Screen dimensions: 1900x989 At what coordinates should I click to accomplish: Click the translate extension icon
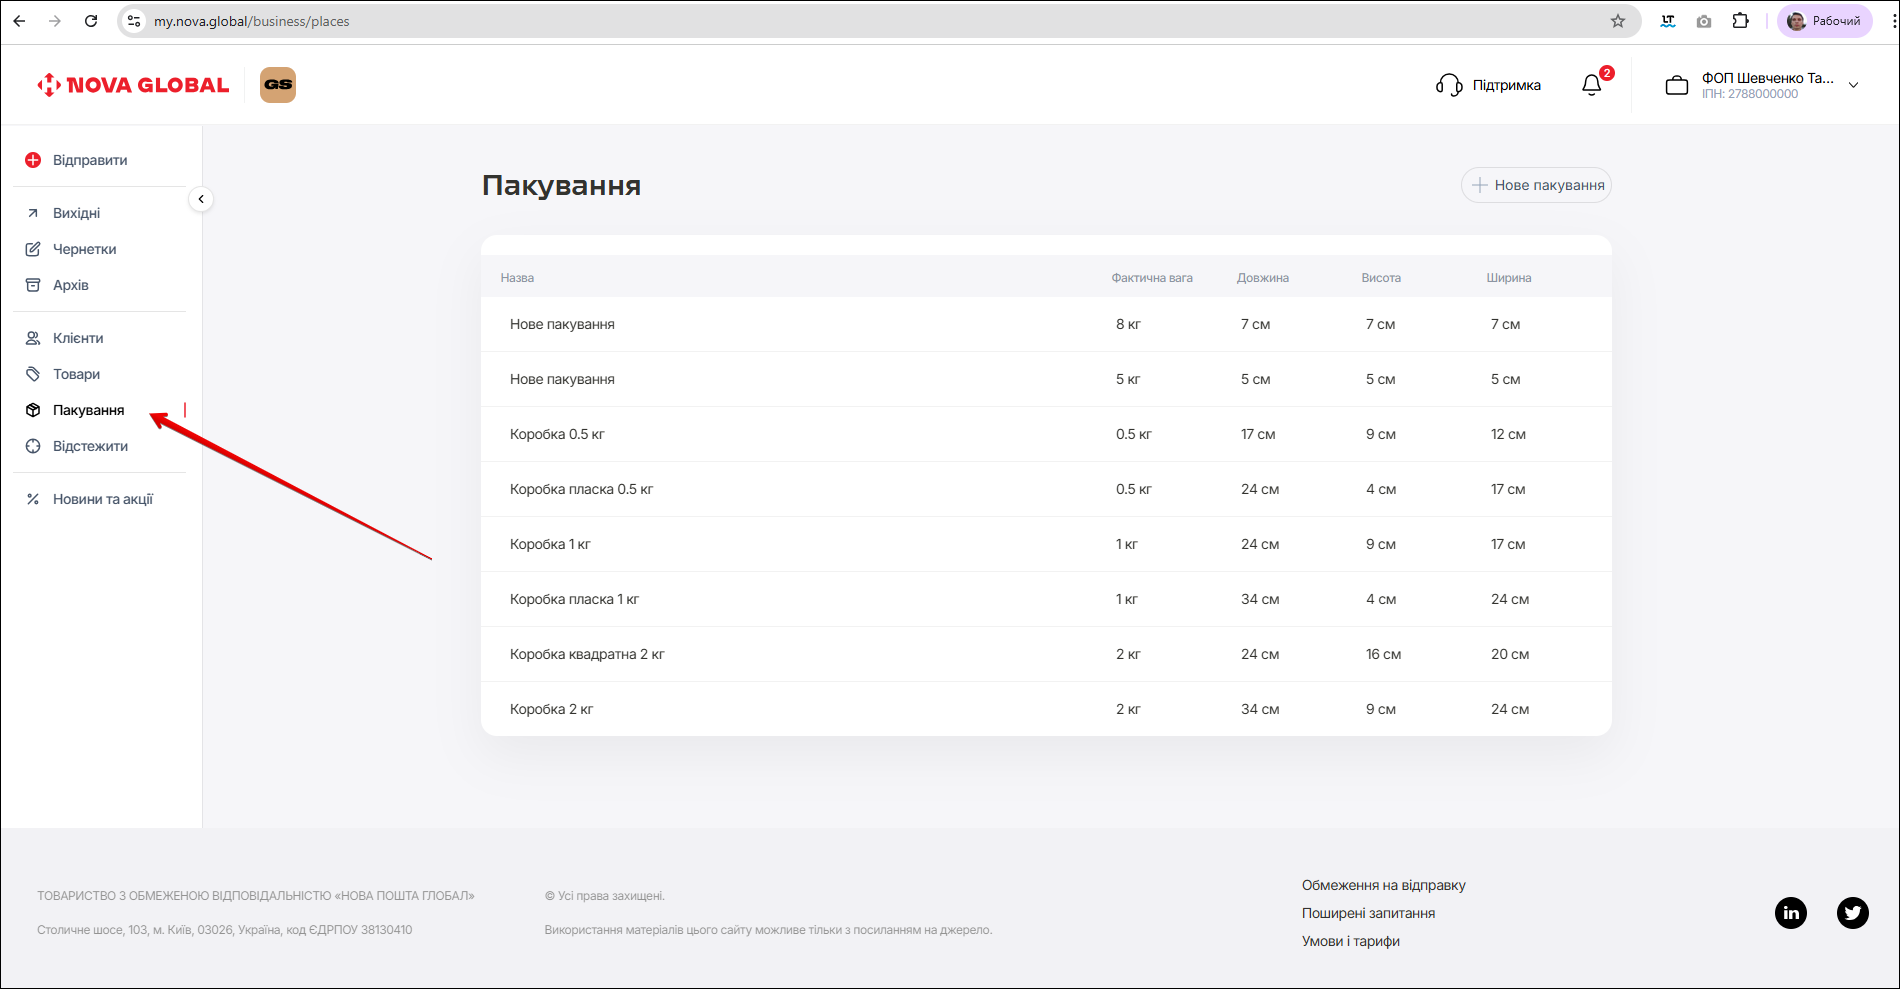(x=1668, y=21)
